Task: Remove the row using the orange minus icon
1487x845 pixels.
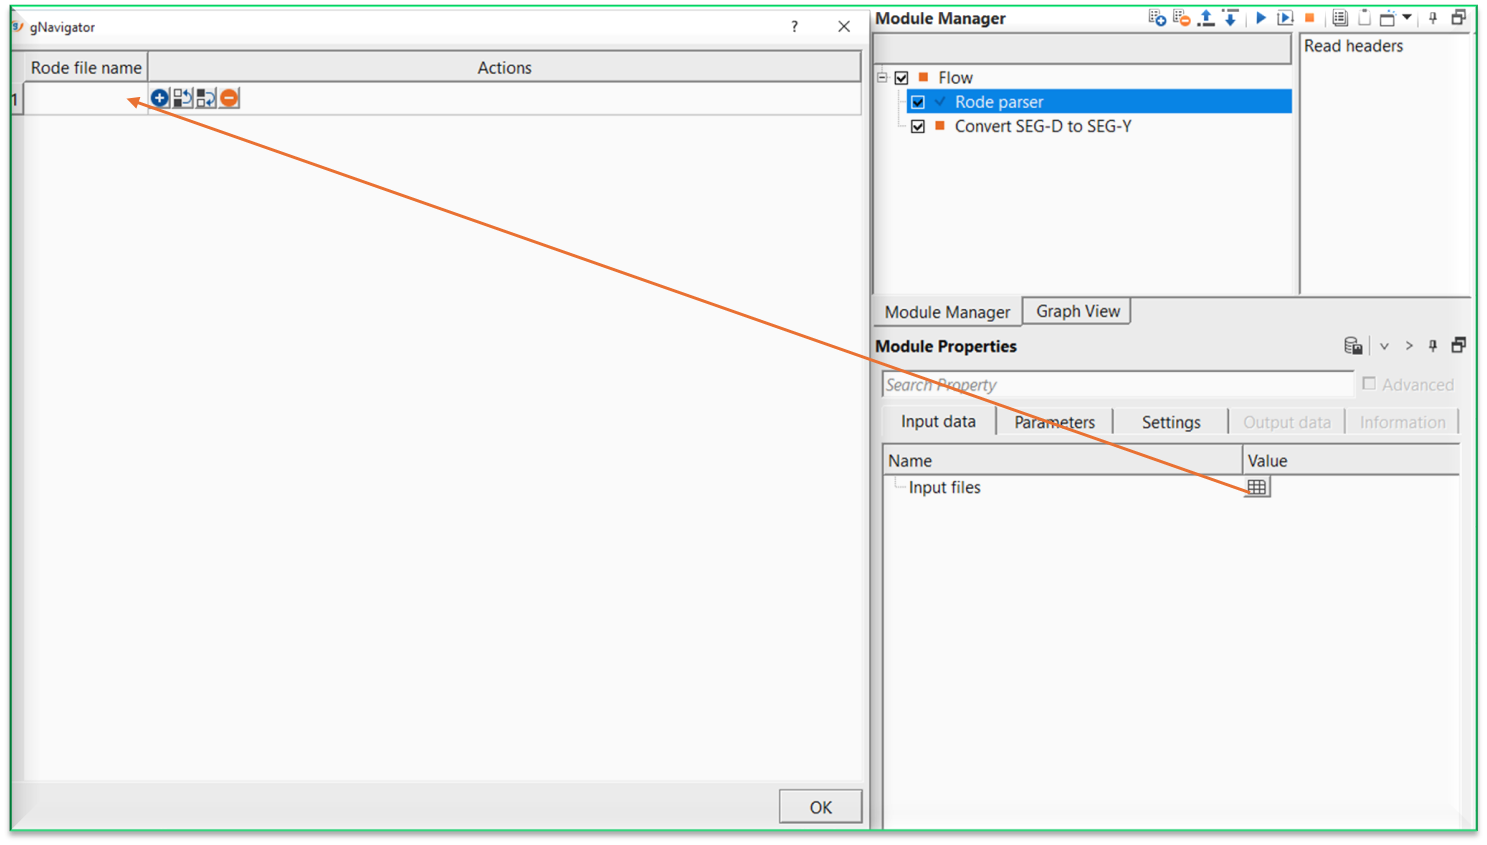Action: tap(227, 98)
